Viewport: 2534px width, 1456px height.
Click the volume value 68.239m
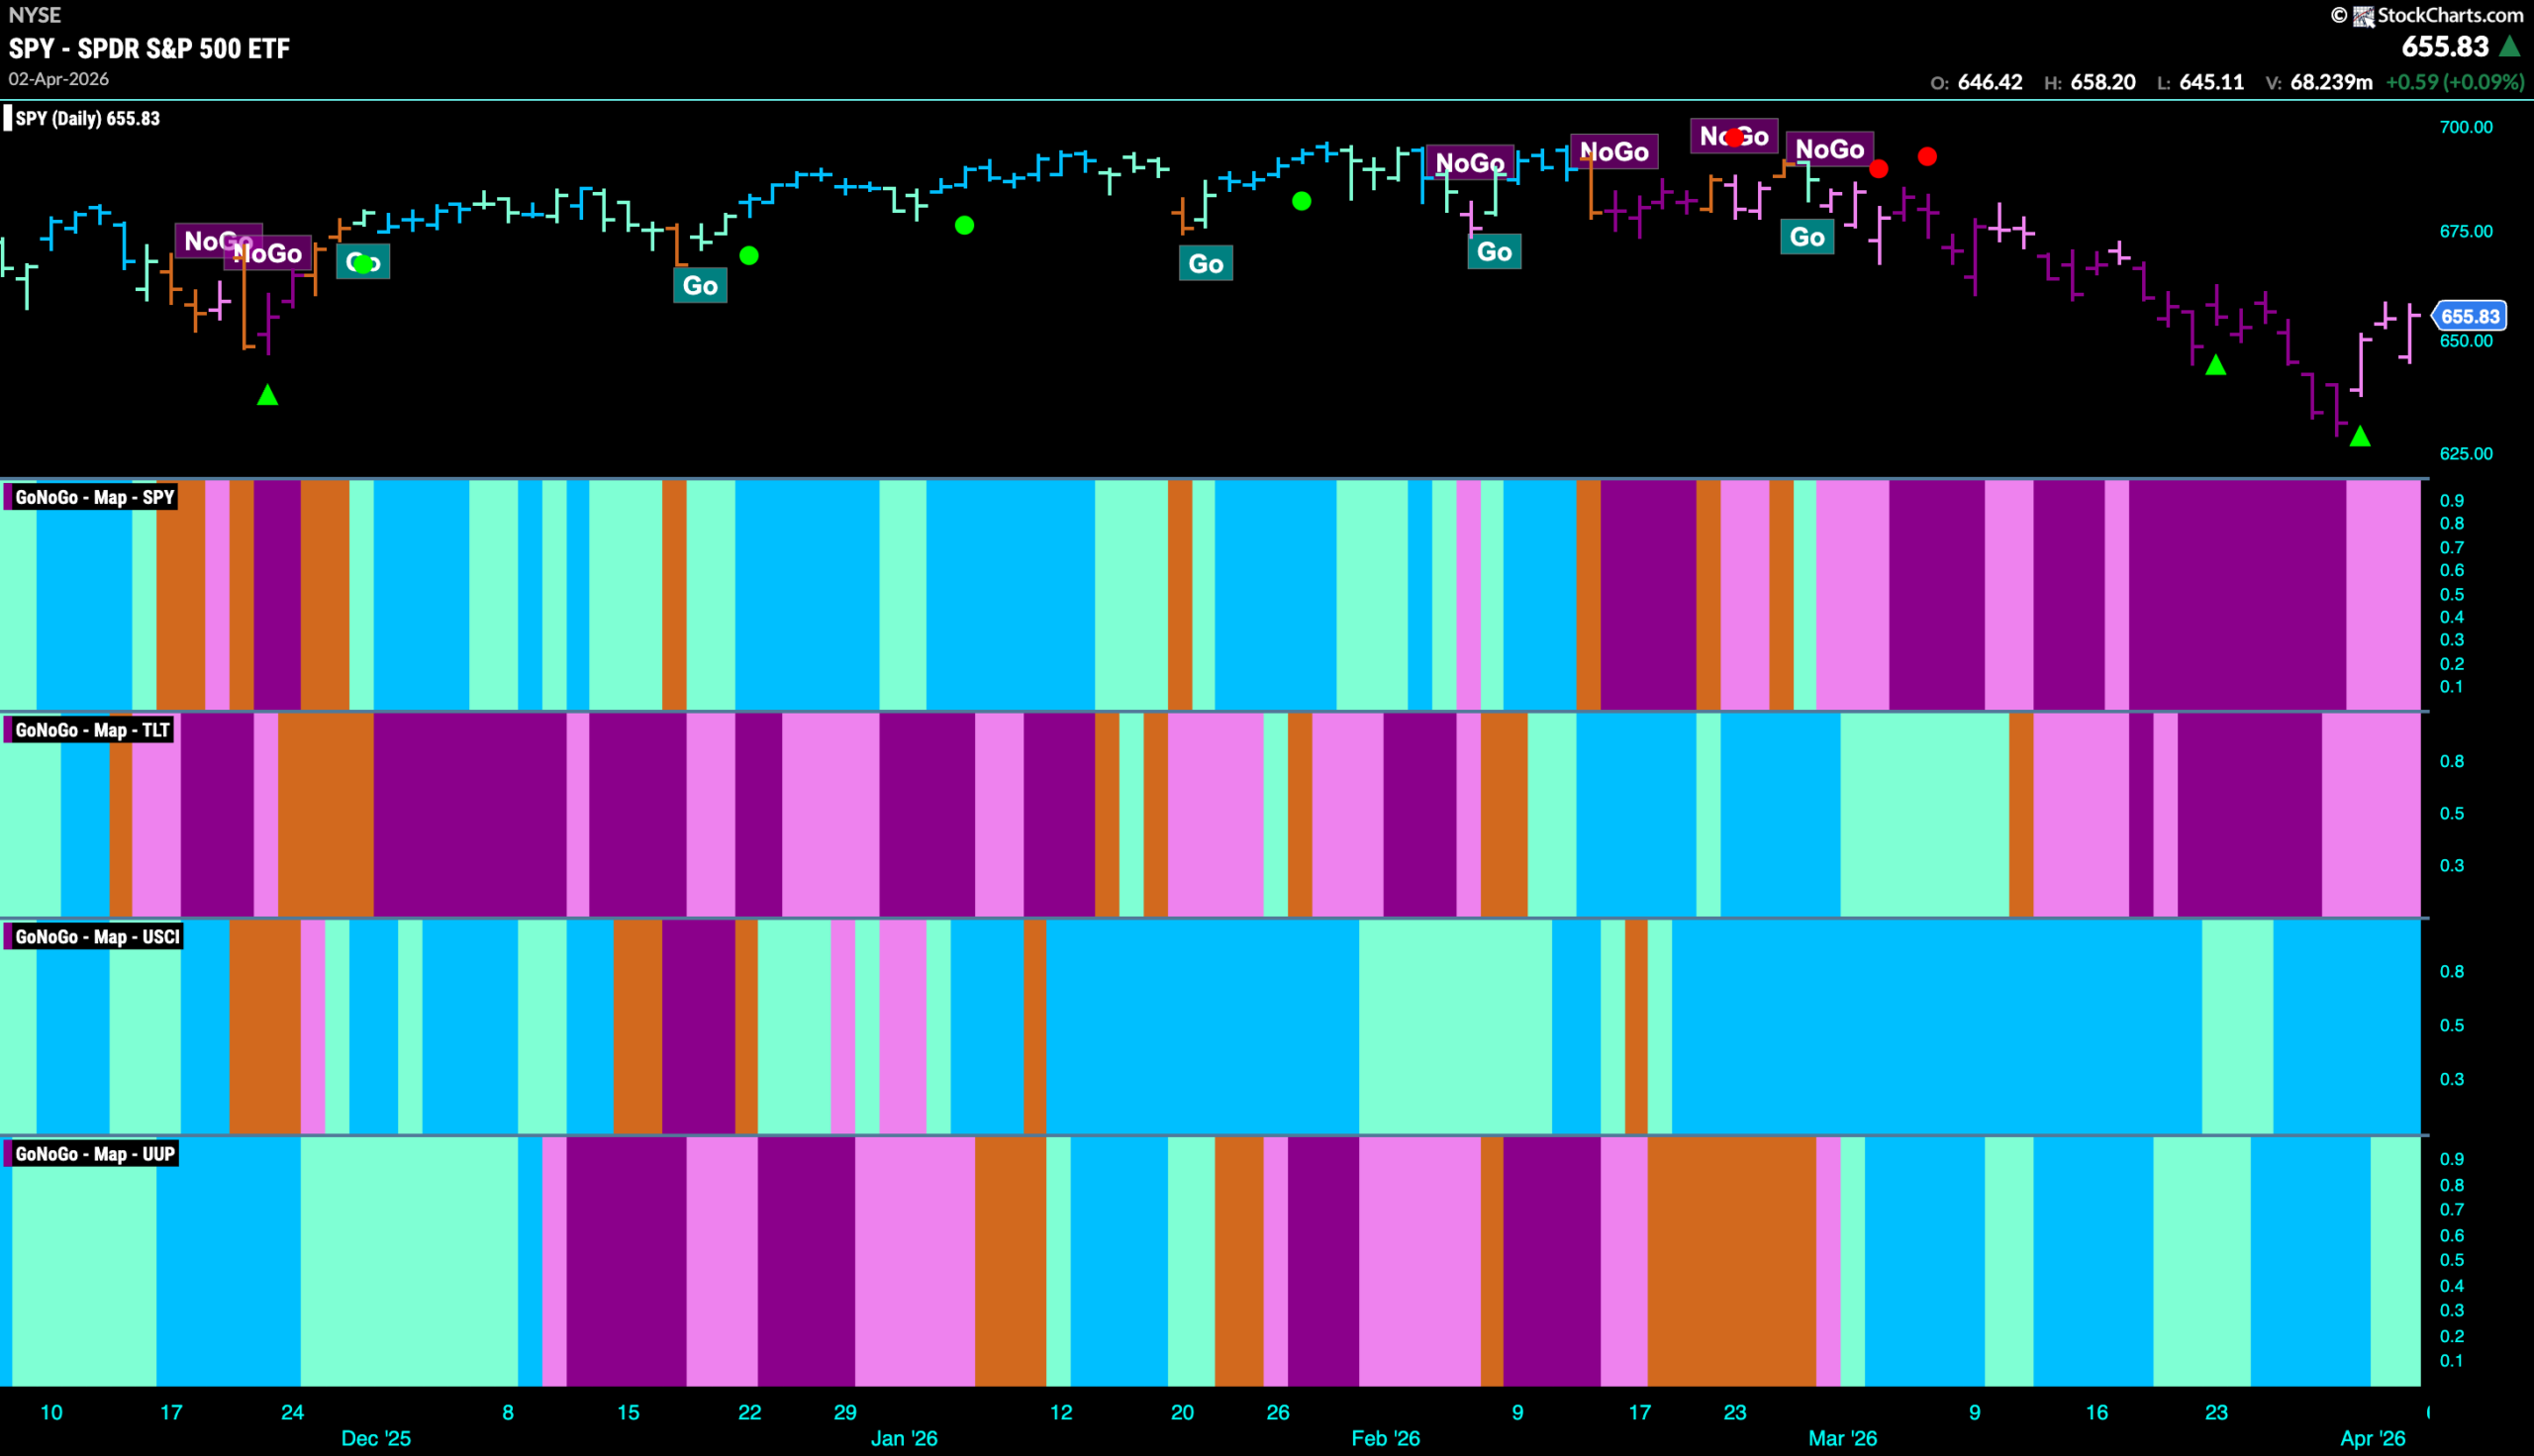tap(2331, 82)
